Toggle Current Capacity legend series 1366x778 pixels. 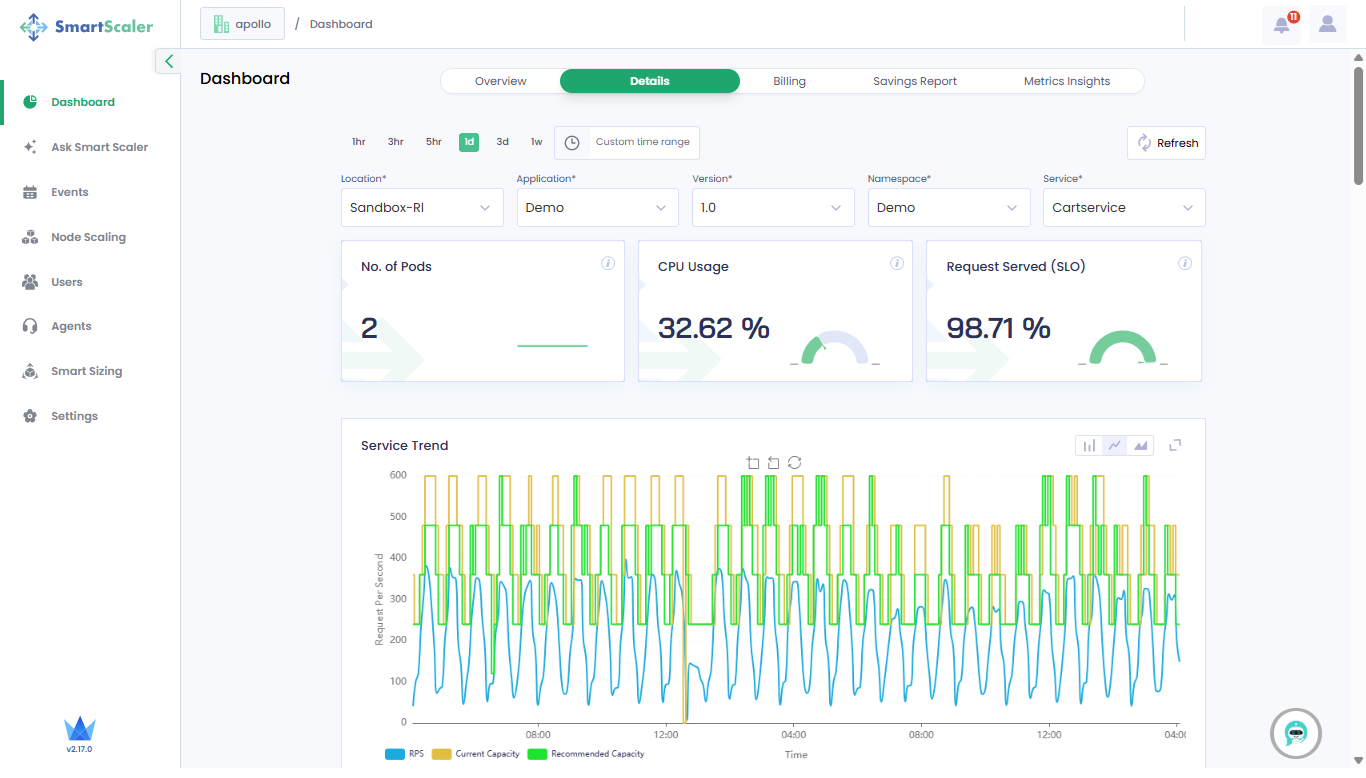[476, 754]
